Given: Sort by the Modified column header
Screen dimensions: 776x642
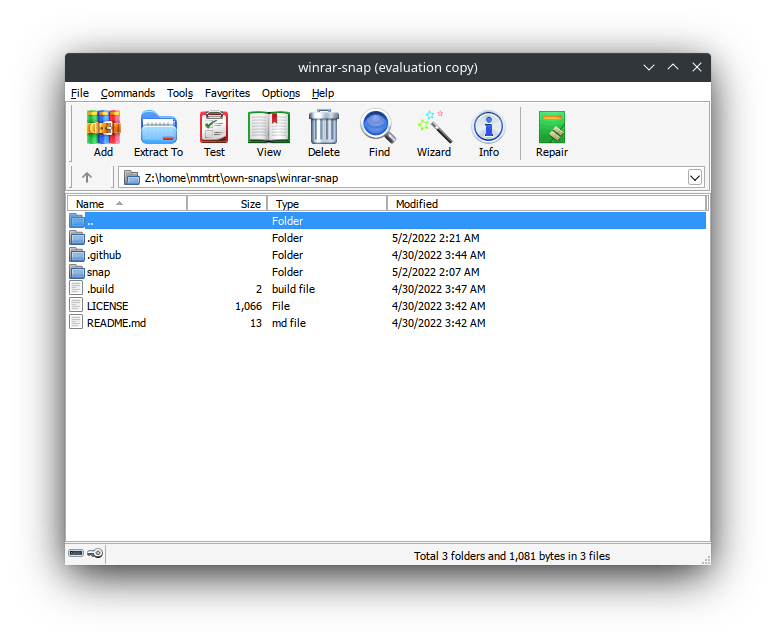Looking at the screenshot, I should tap(546, 203).
